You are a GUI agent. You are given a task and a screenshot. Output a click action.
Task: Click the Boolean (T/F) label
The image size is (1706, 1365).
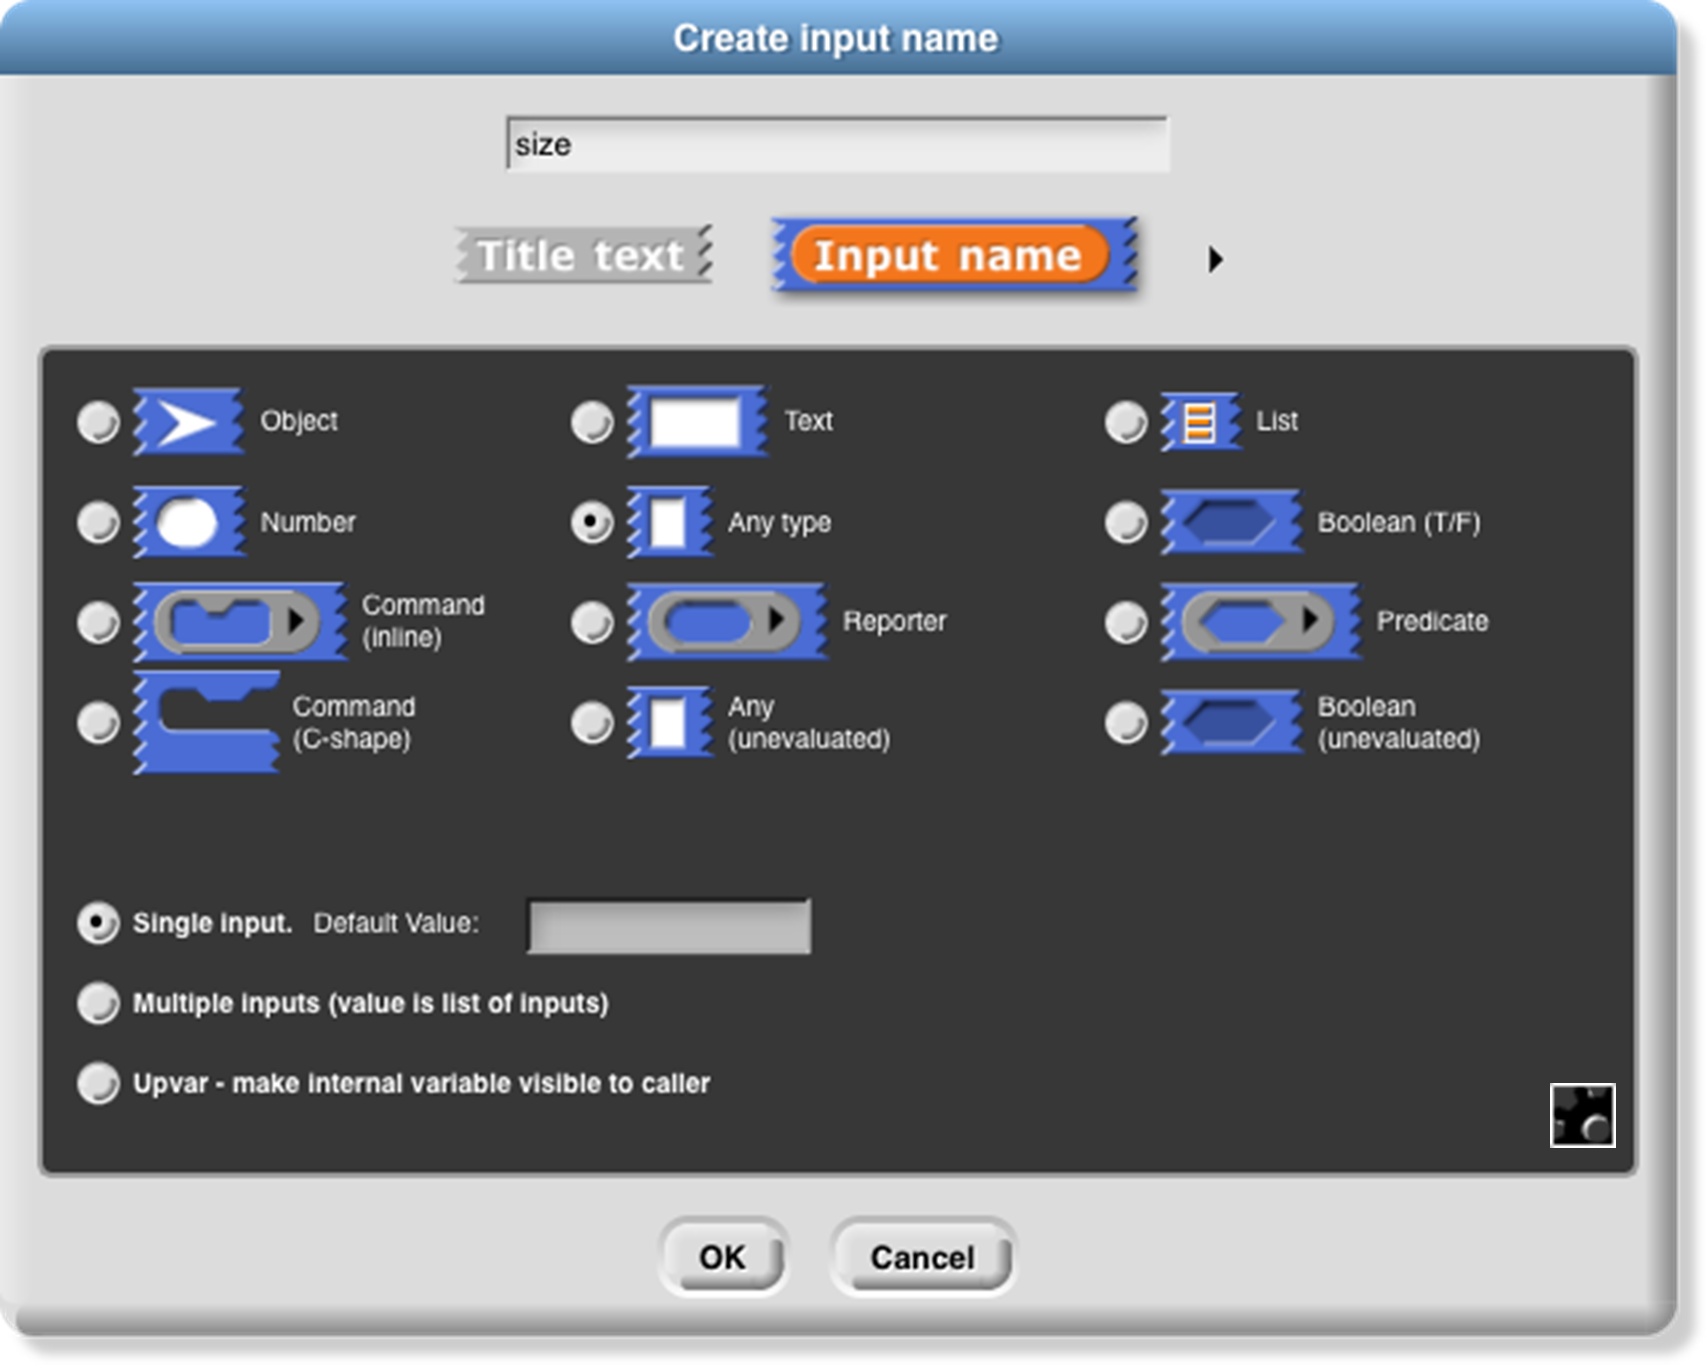click(1399, 522)
